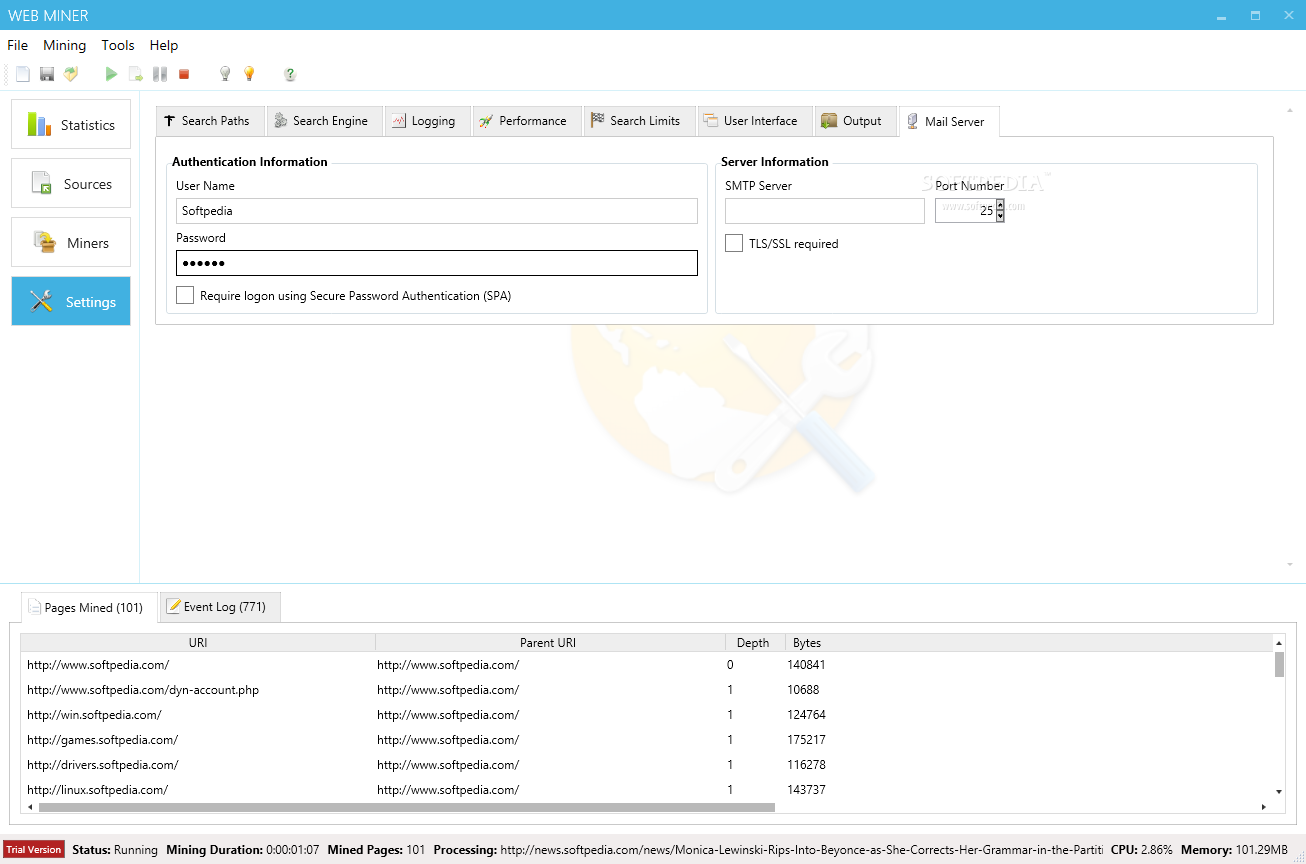Select the http://drivers.softpedia.com/ URI row
1306x864 pixels.
tap(103, 765)
